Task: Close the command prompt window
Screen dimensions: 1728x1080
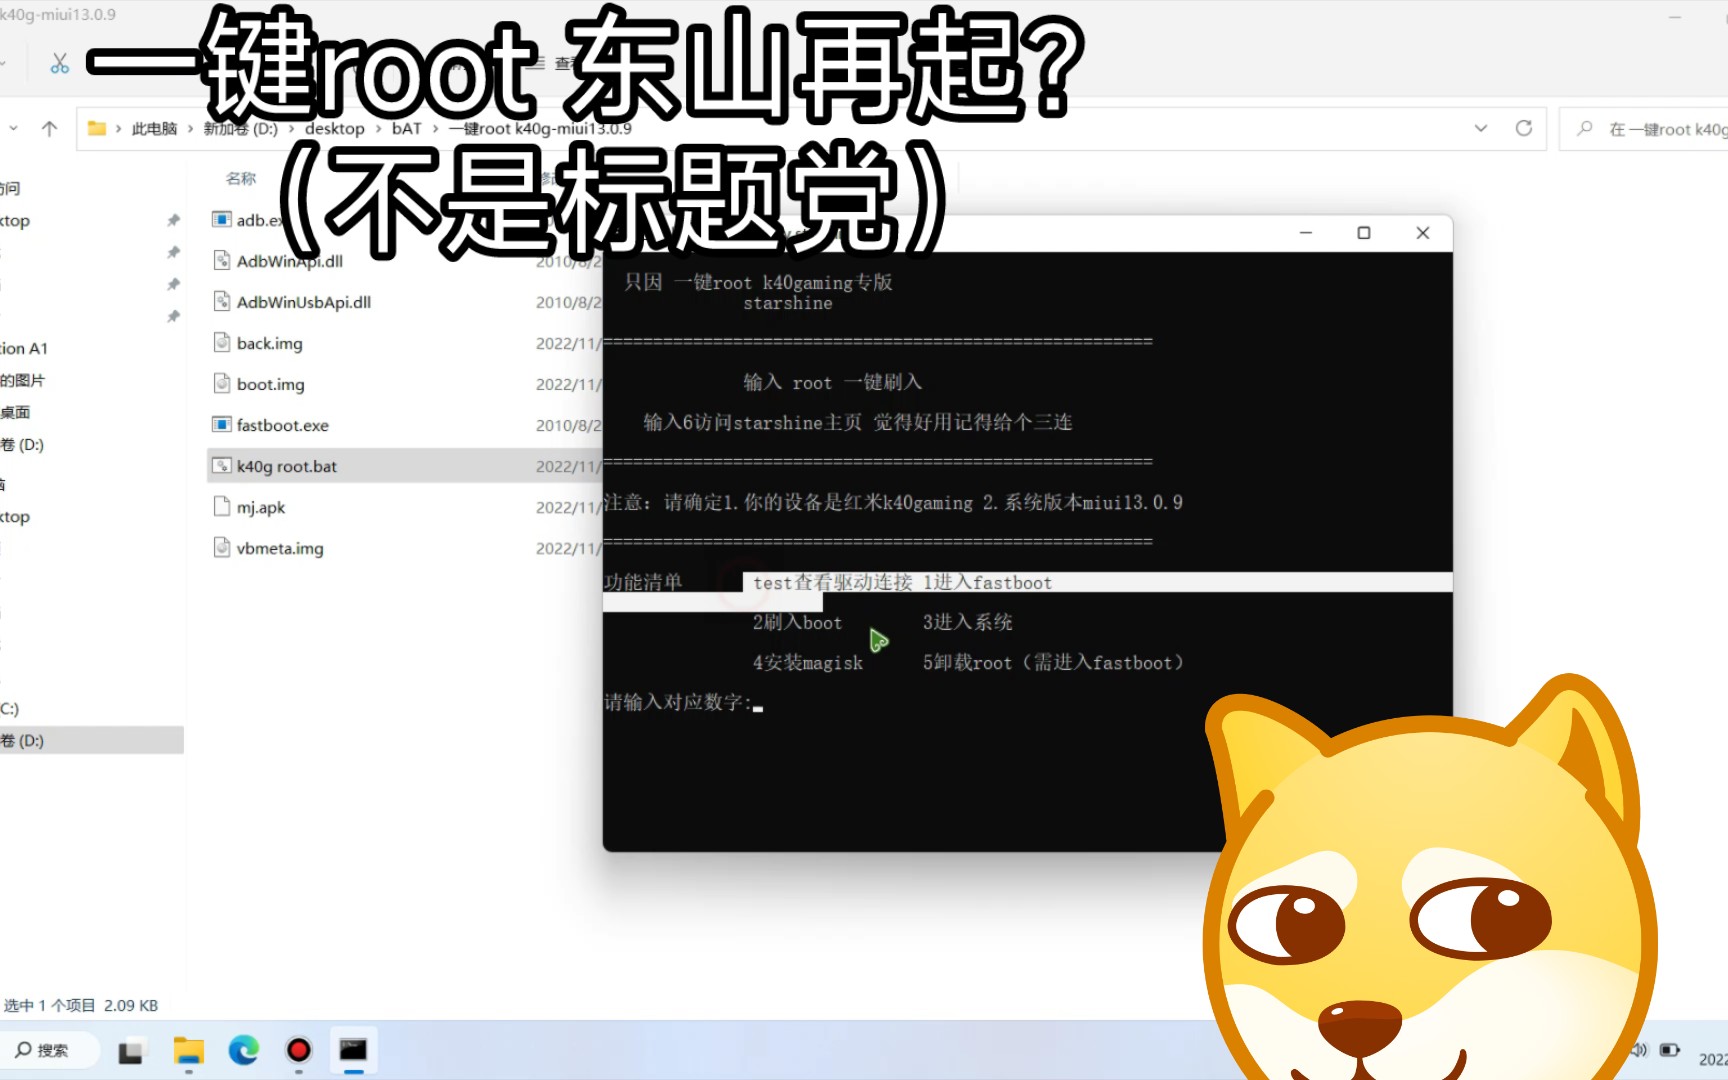Action: point(1423,233)
